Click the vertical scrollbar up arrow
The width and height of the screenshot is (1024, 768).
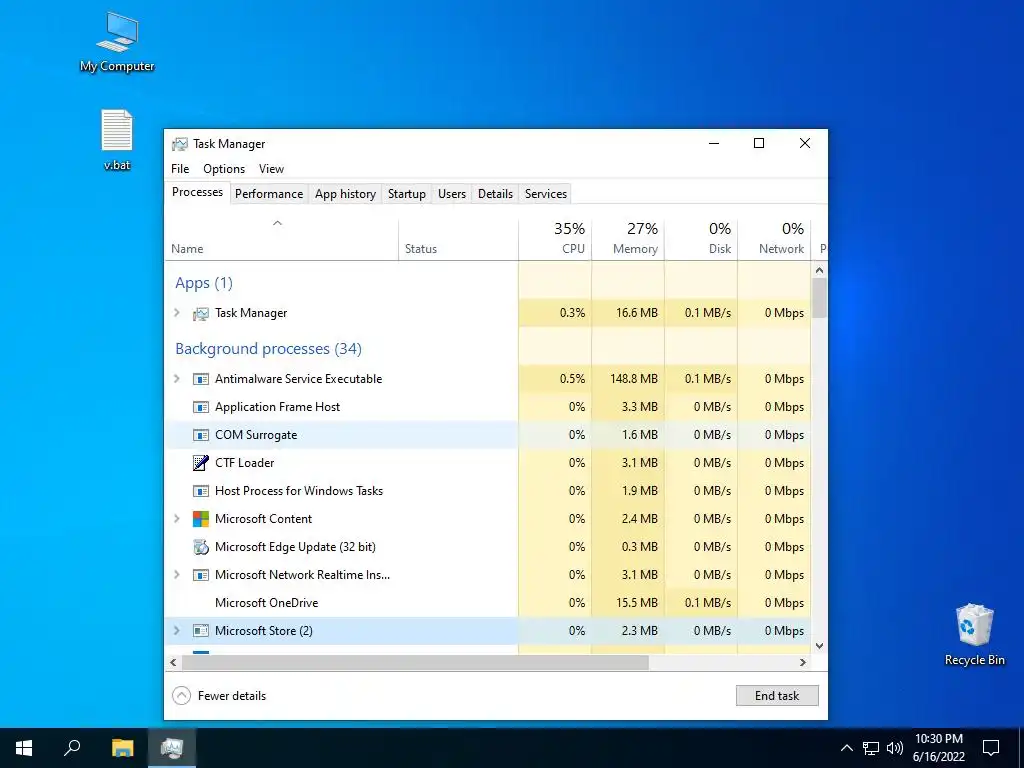pyautogui.click(x=820, y=270)
